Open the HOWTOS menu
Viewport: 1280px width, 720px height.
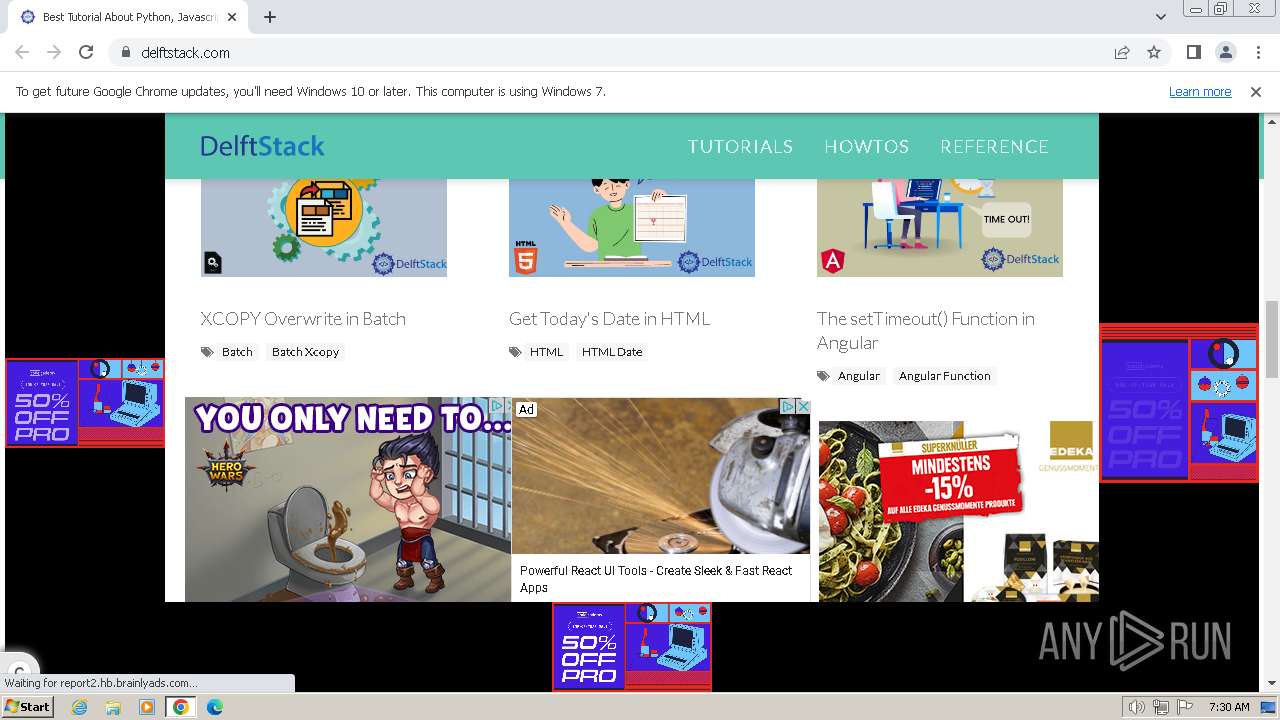click(x=866, y=146)
